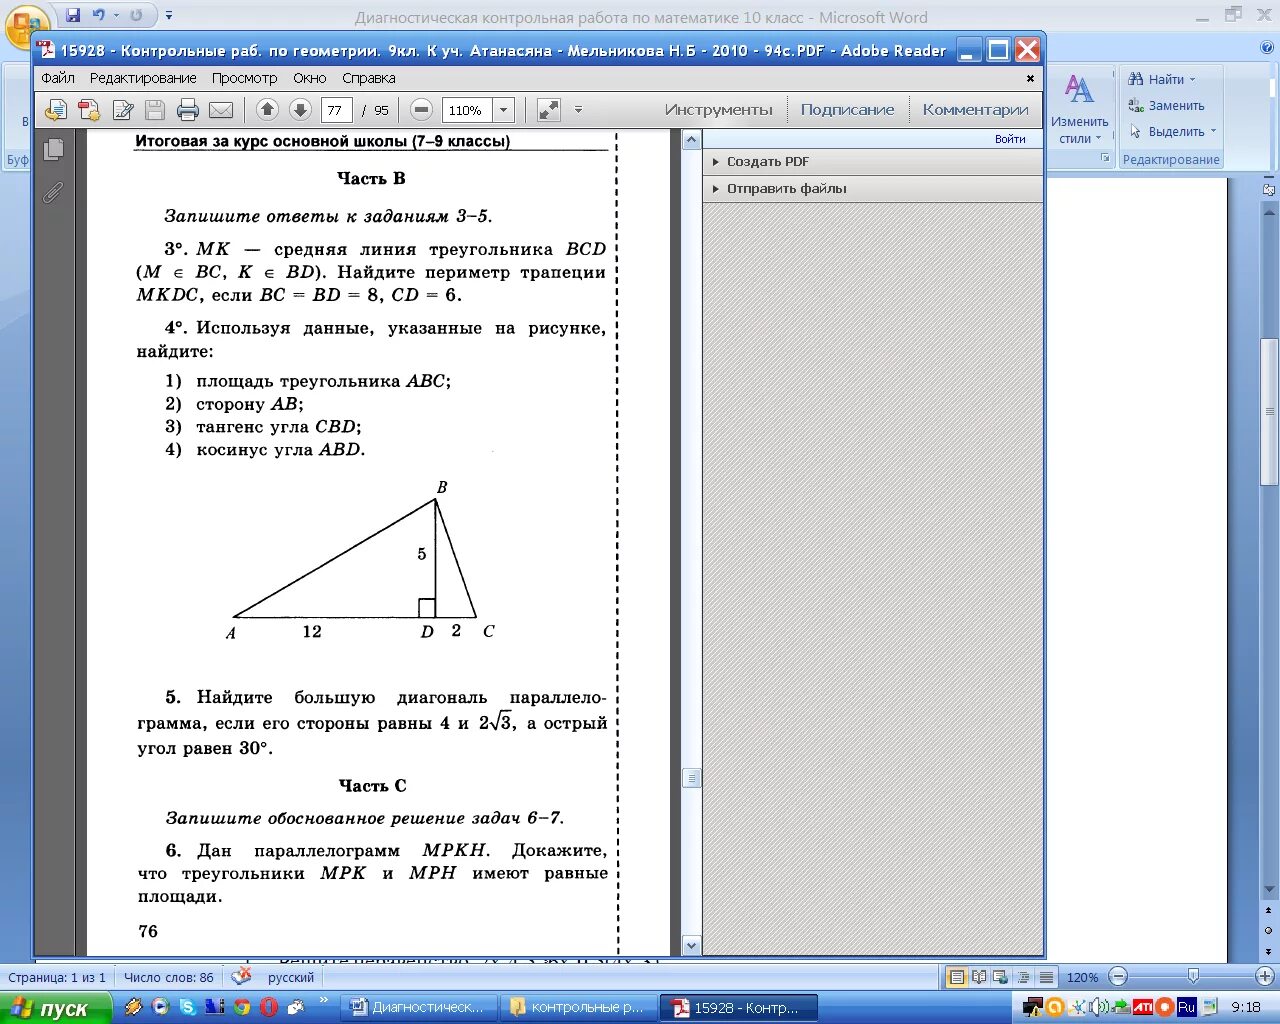
Task: Click the Word zoom out minus button
Action: [1119, 976]
